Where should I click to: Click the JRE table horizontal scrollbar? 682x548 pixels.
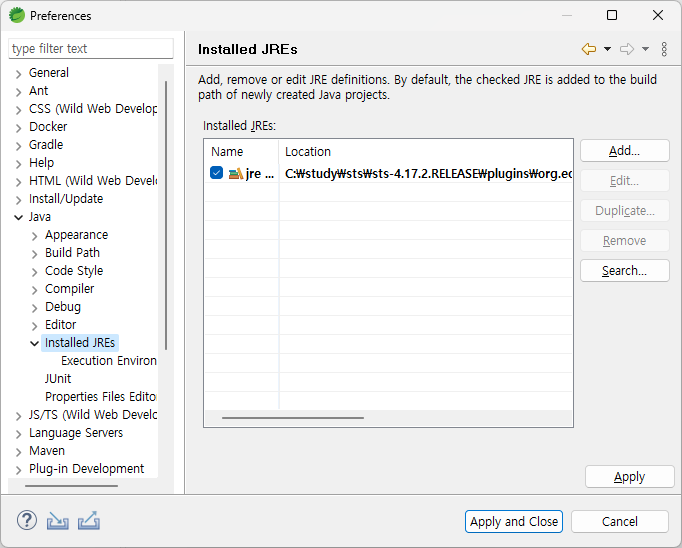click(x=293, y=418)
